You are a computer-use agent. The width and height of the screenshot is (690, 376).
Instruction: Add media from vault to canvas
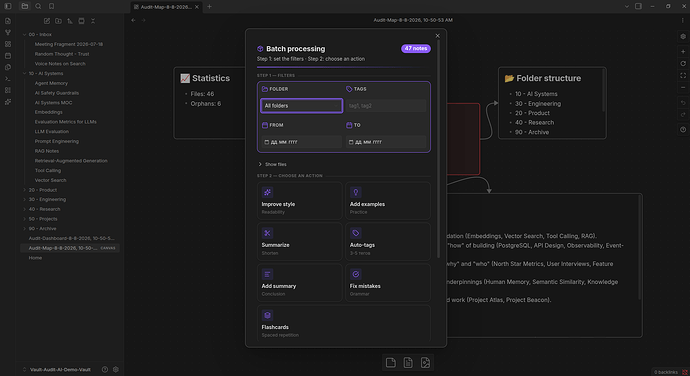[x=425, y=362]
